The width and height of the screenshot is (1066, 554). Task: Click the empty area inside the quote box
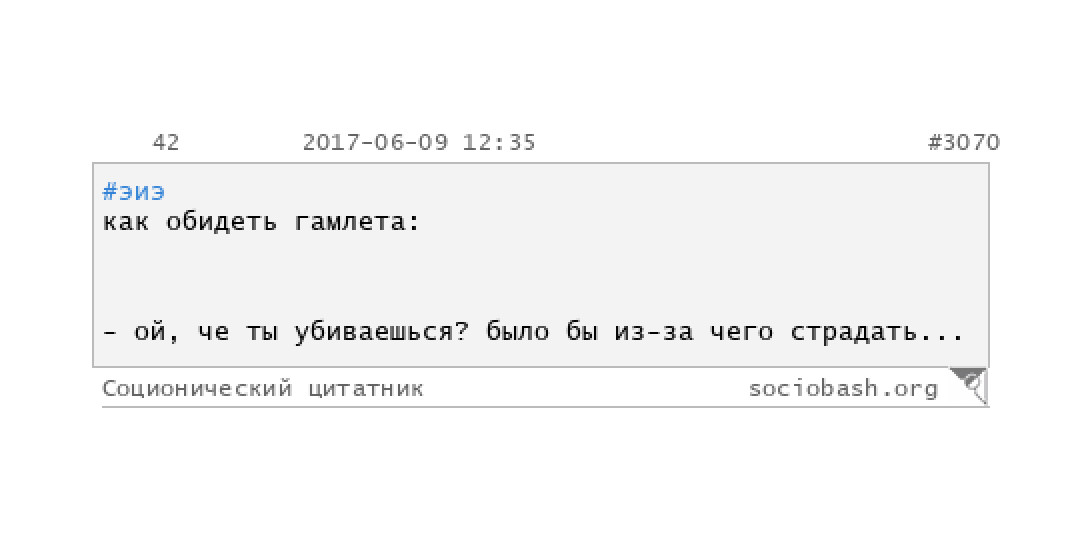[540, 277]
